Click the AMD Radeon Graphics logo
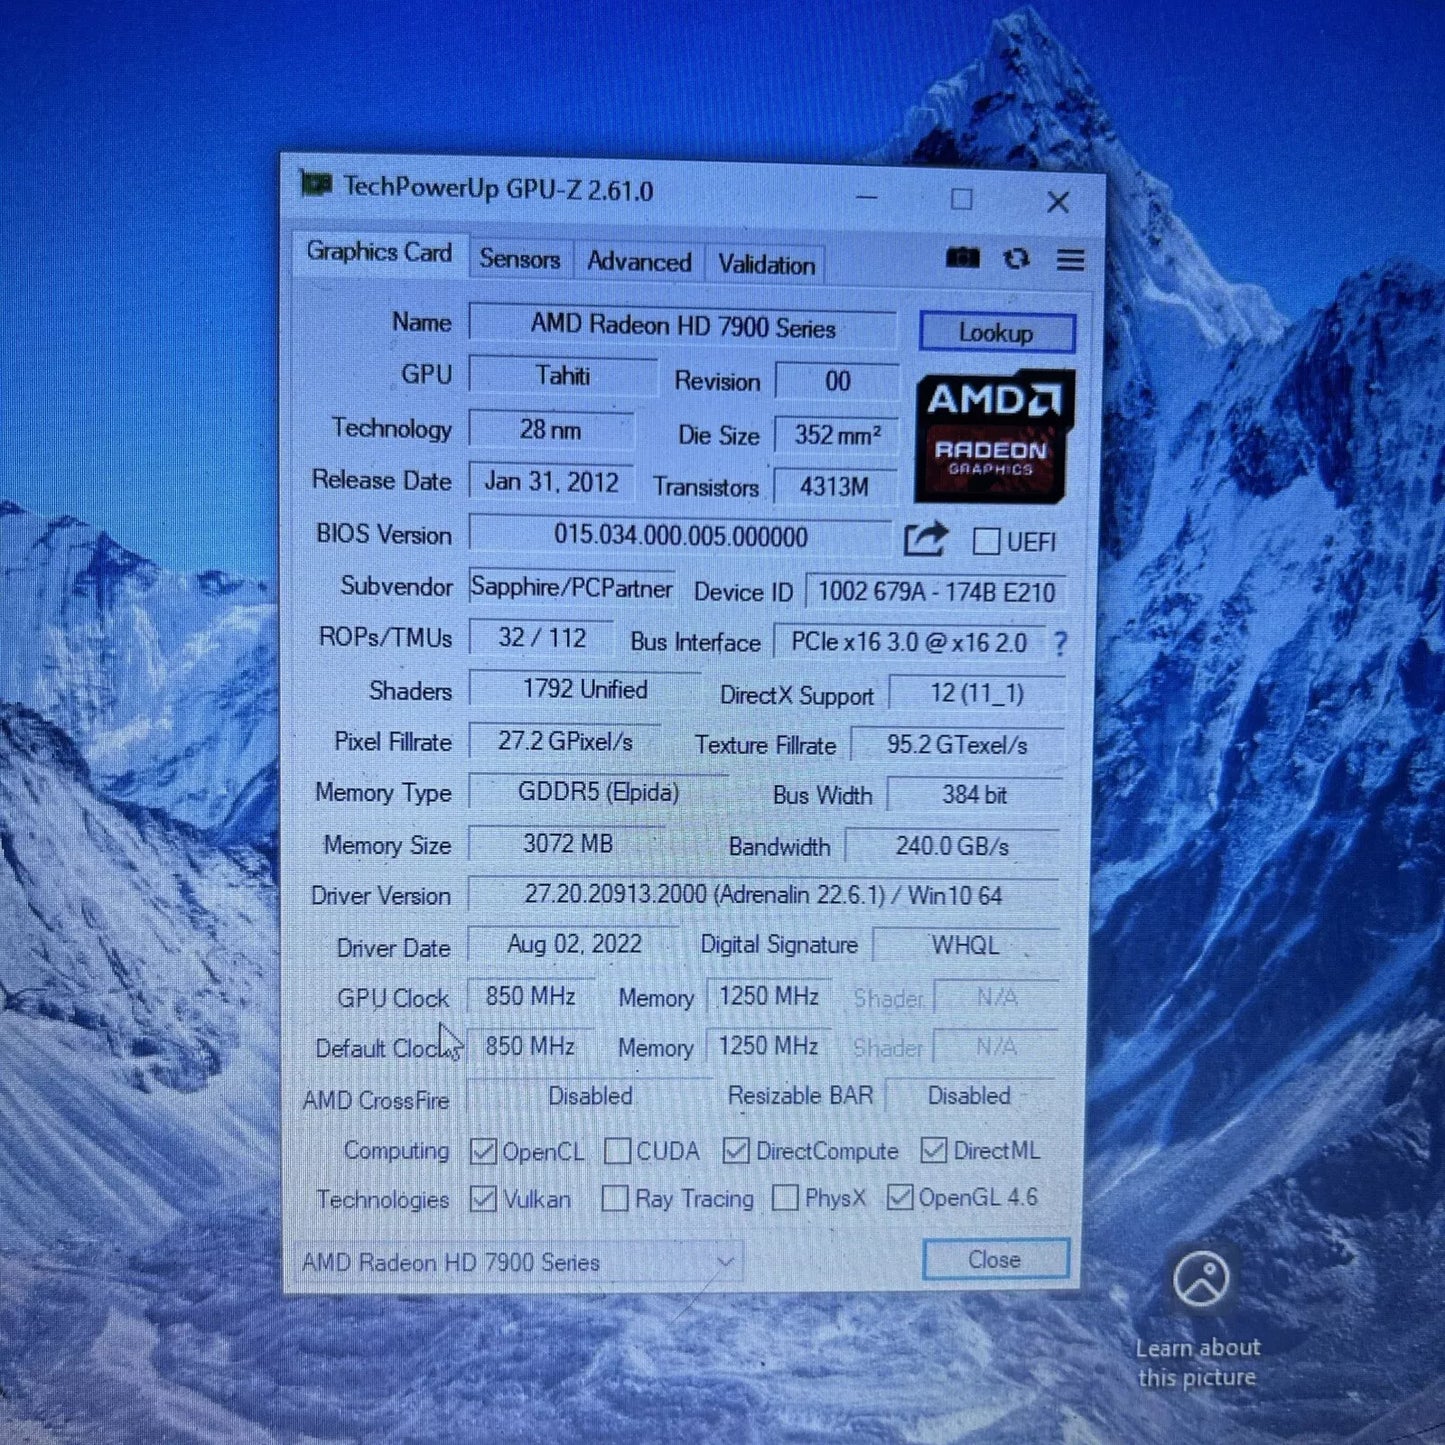 click(x=993, y=436)
